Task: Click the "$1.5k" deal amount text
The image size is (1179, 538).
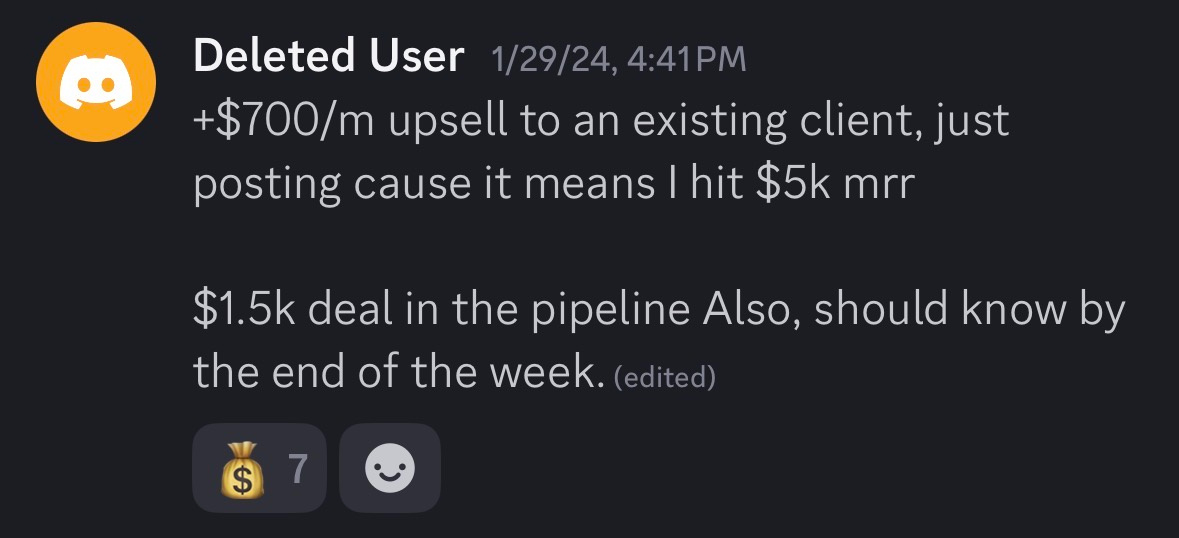Action: [243, 310]
